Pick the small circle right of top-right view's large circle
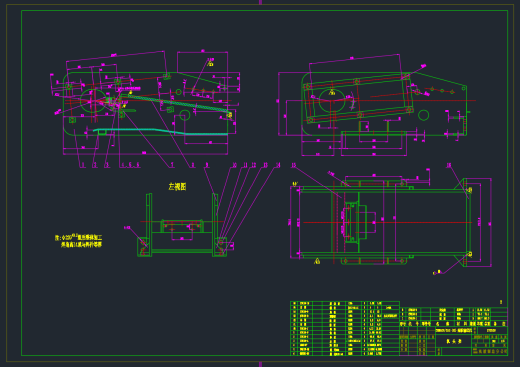 click(x=423, y=115)
